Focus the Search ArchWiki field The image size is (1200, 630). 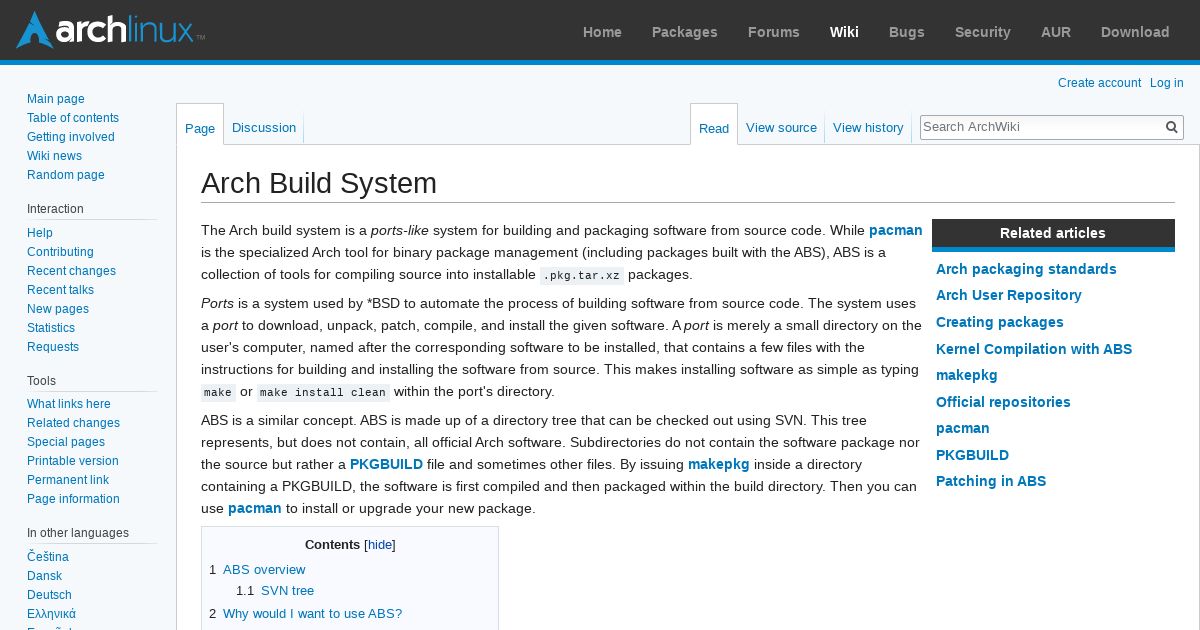[1040, 127]
